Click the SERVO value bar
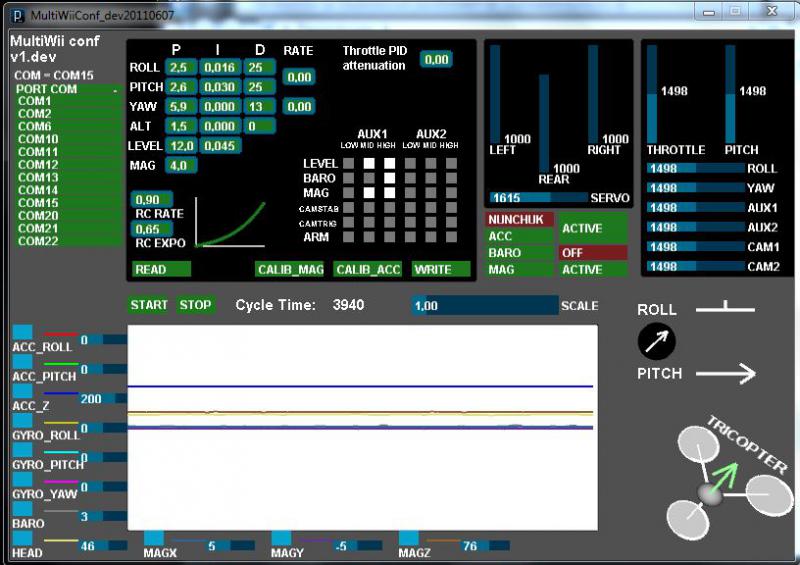 539,198
